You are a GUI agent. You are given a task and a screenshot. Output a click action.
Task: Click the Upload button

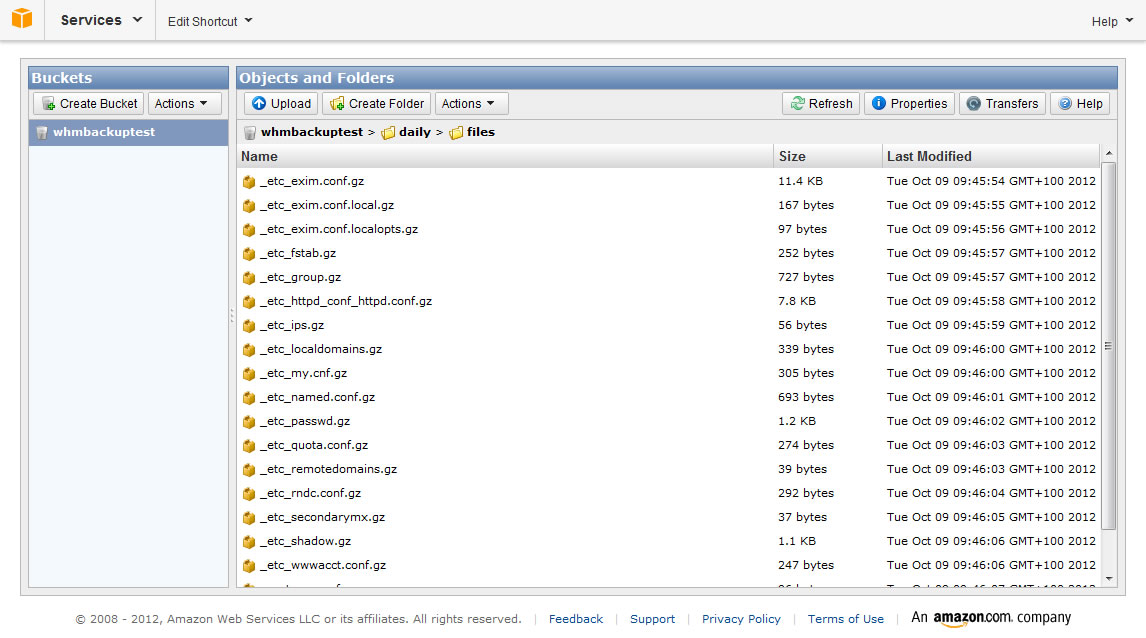(281, 104)
